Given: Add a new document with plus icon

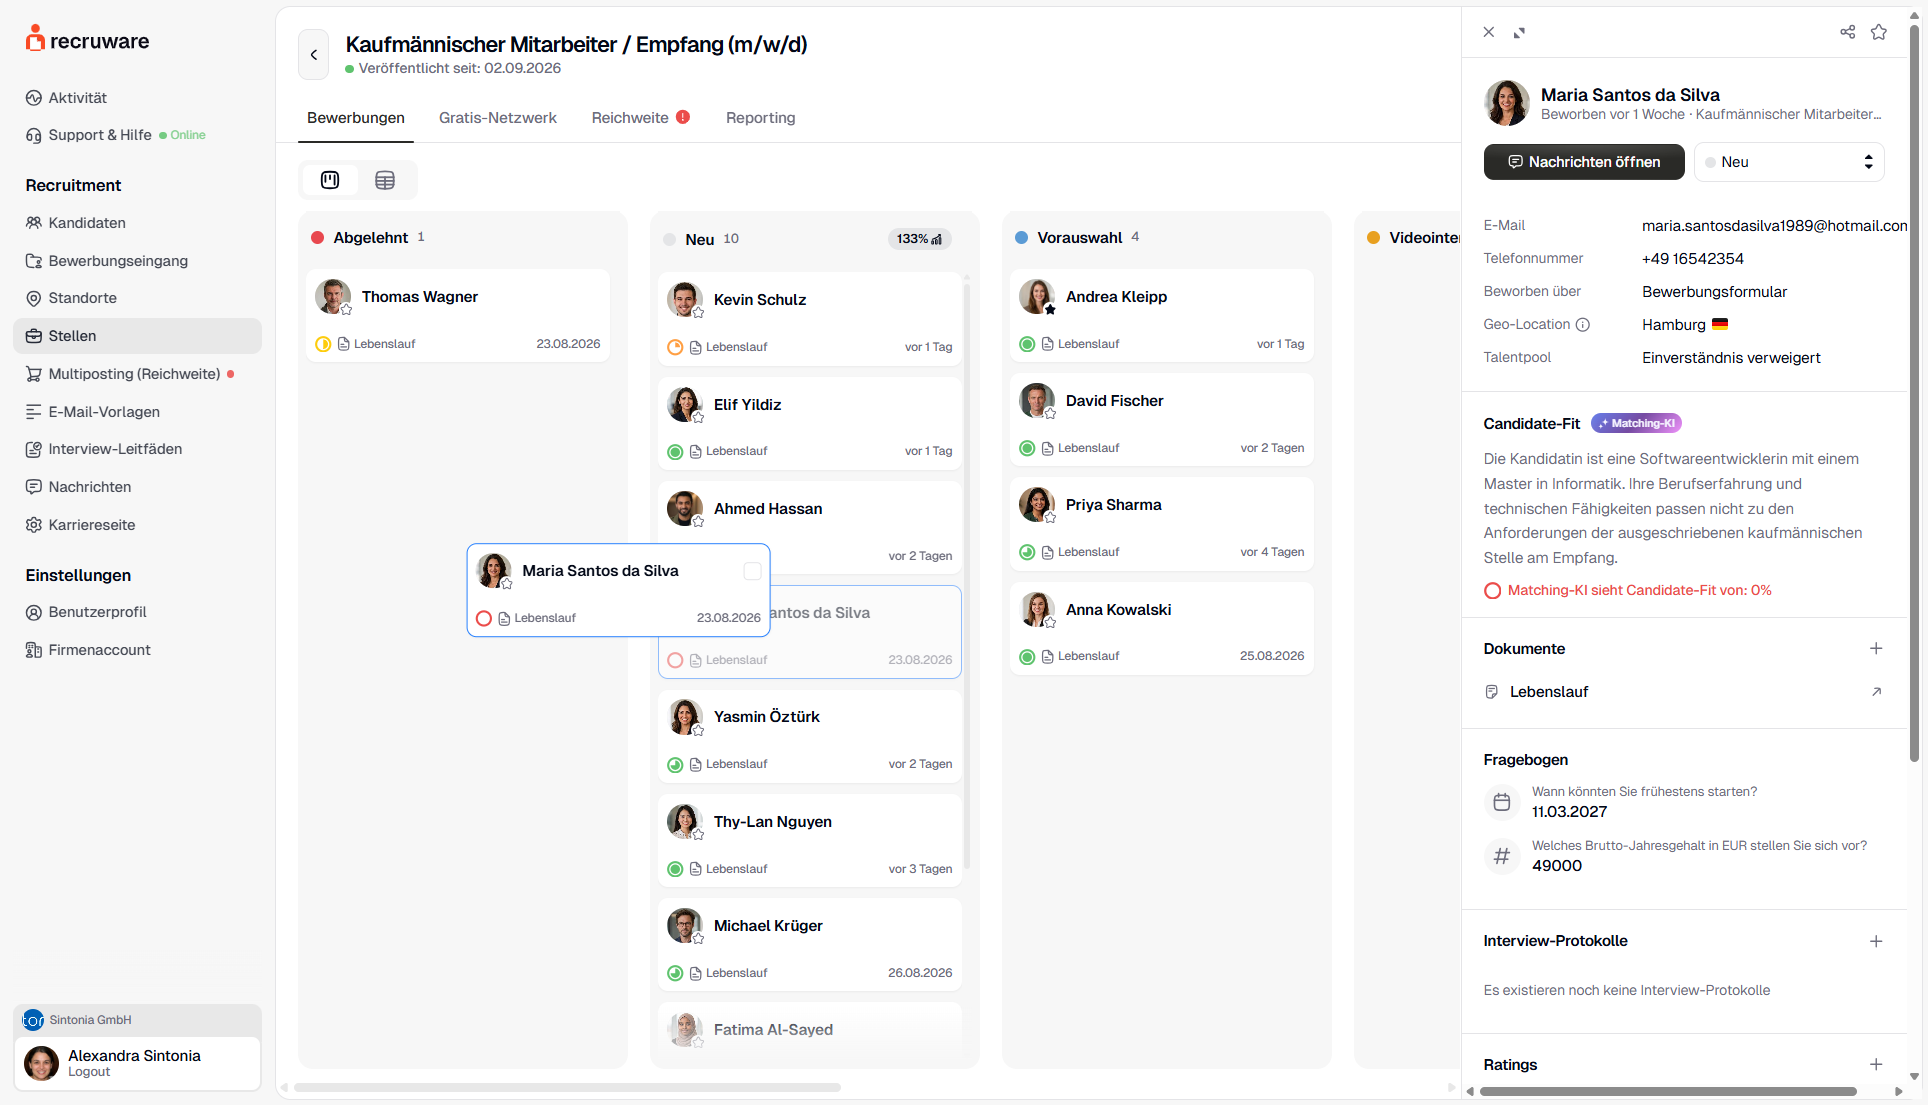Looking at the screenshot, I should pyautogui.click(x=1876, y=648).
